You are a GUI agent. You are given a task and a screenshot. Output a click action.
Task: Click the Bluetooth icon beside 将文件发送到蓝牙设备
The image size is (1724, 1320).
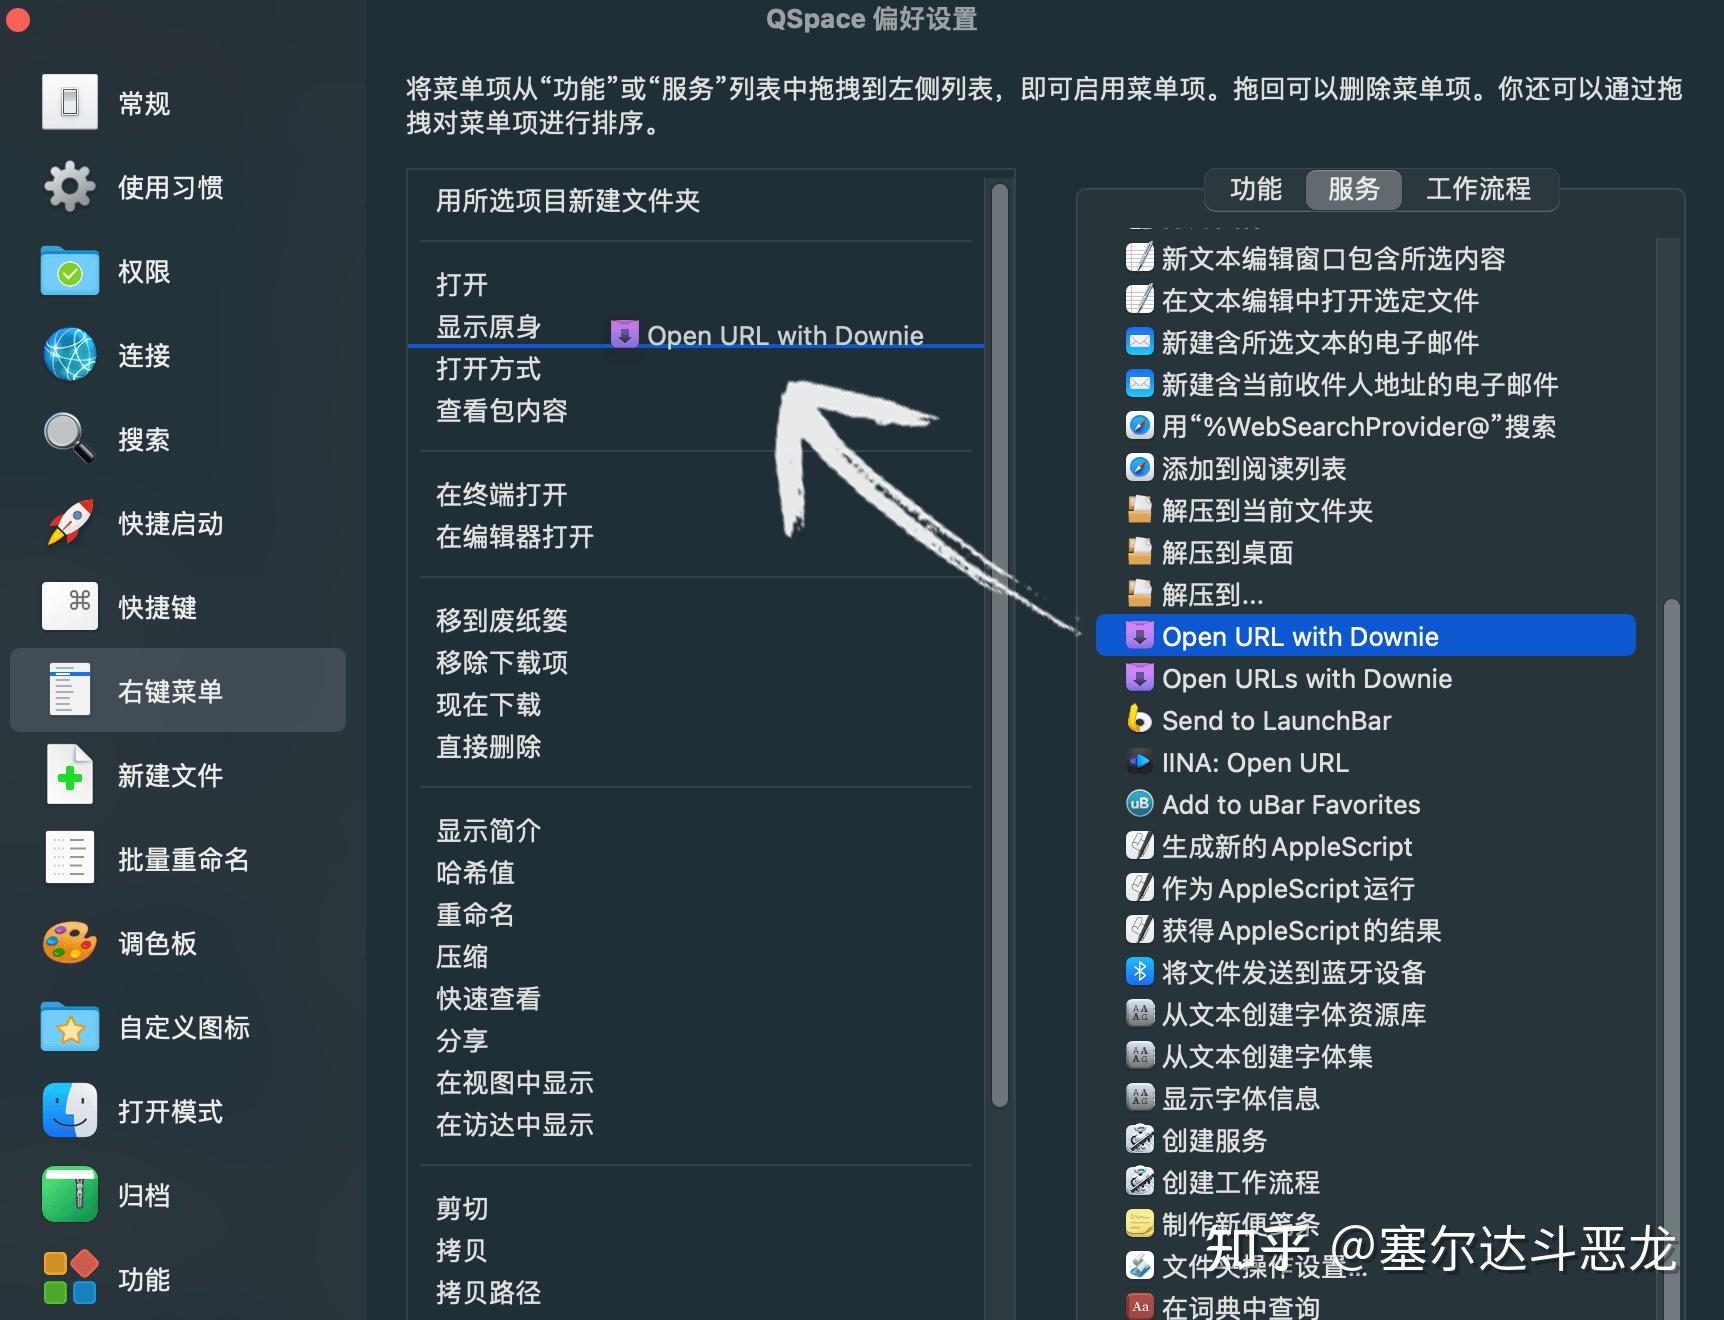[x=1139, y=971]
